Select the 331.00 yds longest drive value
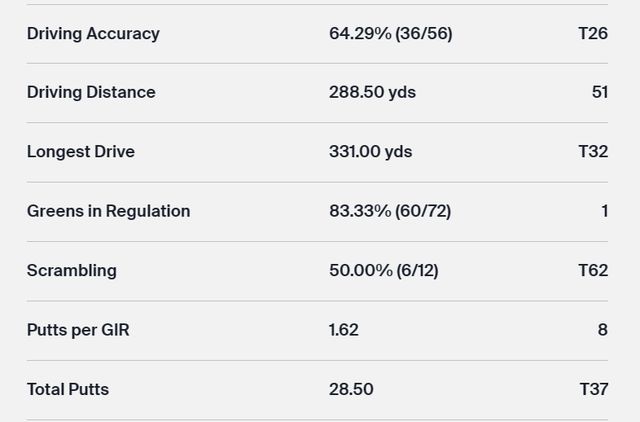 point(370,152)
